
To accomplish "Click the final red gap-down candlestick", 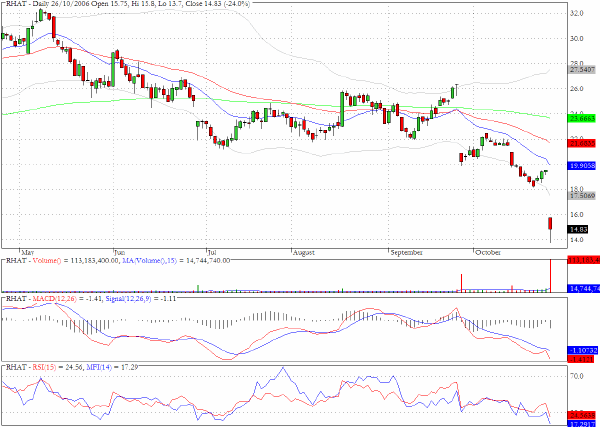I will (x=551, y=228).
